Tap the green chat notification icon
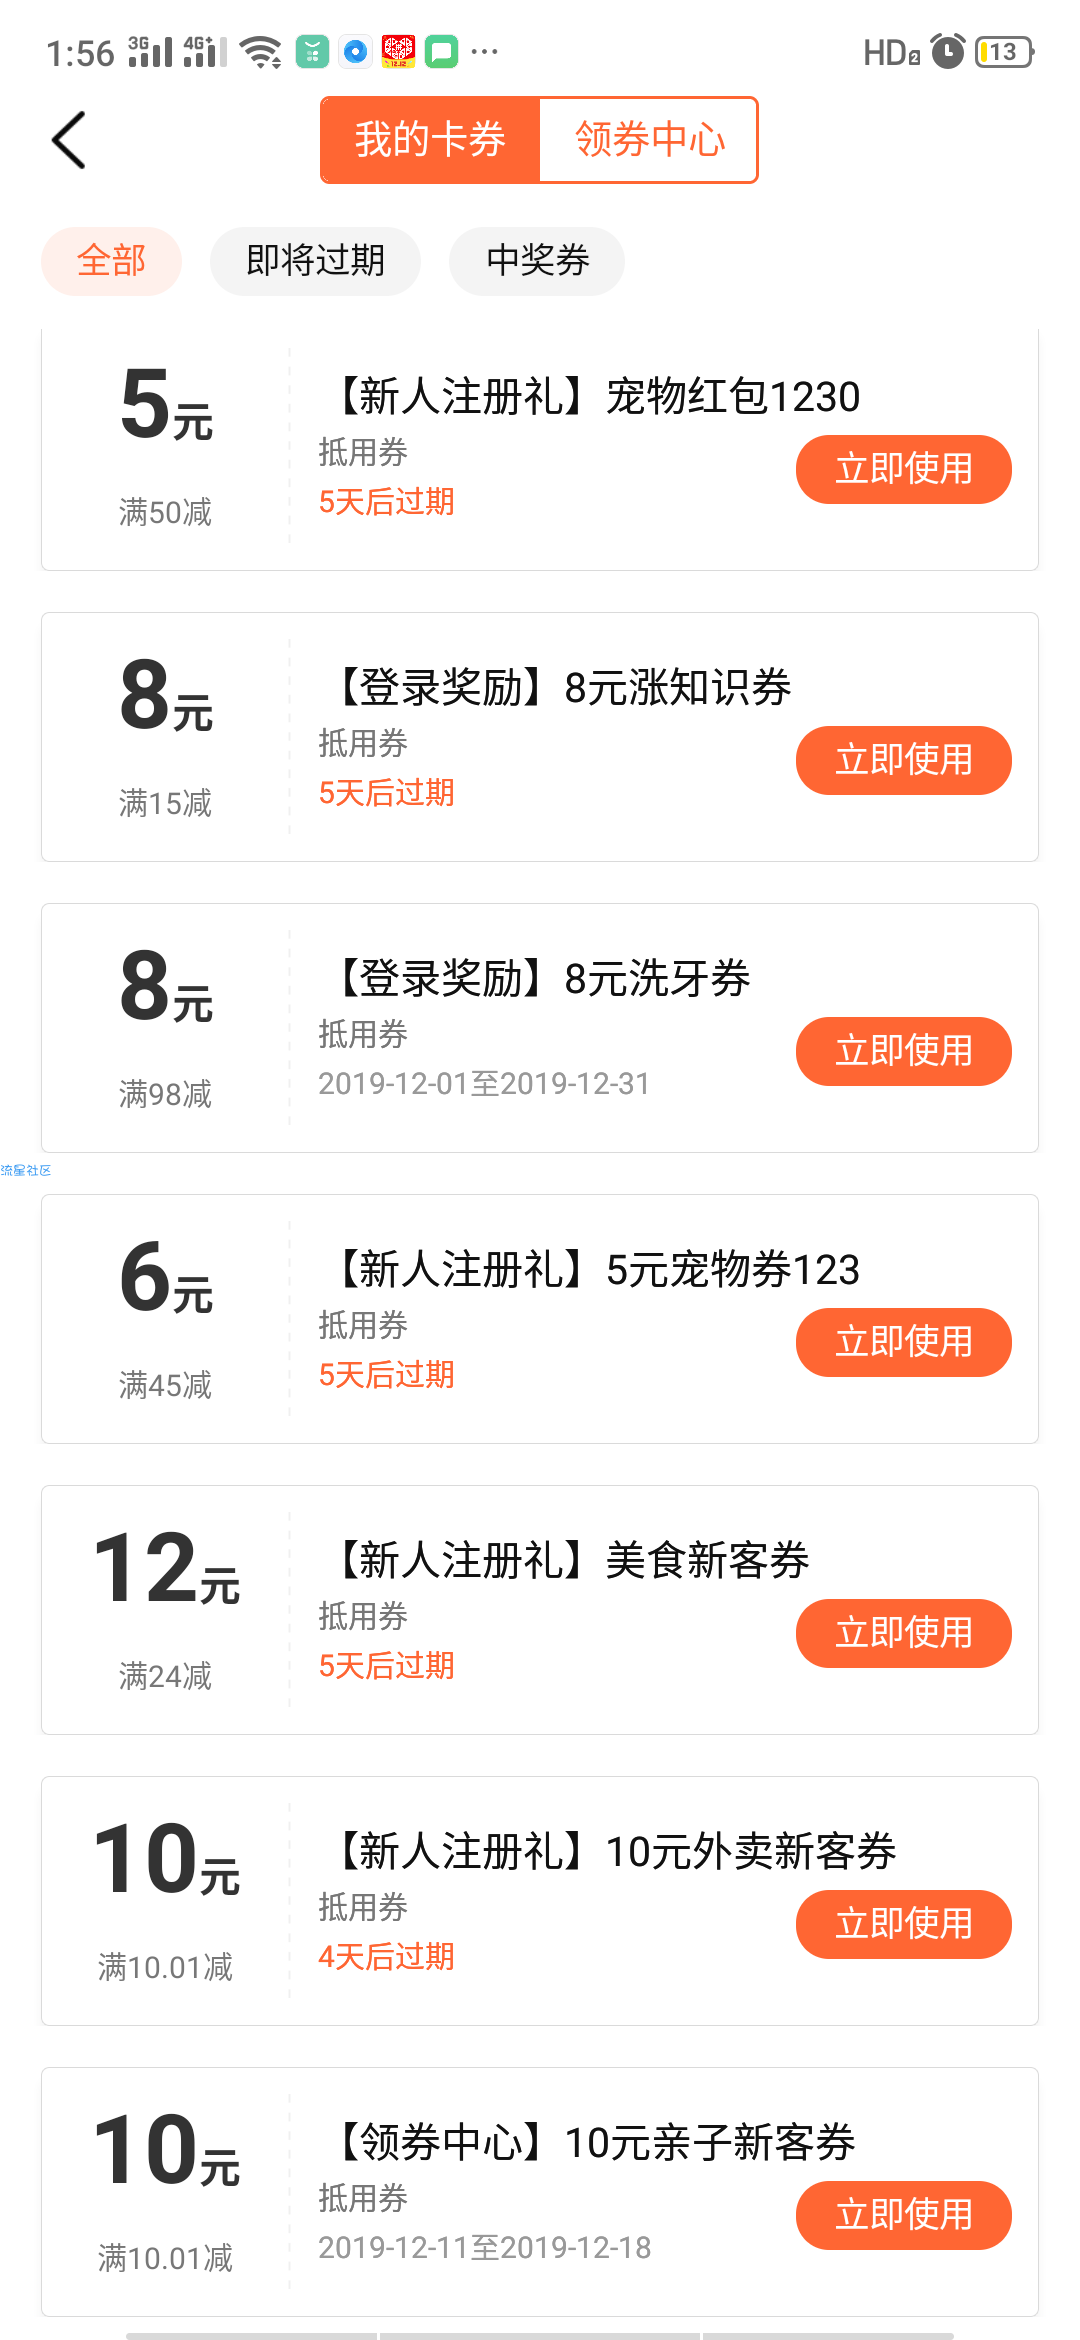The height and width of the screenshot is (2340, 1080). (441, 51)
